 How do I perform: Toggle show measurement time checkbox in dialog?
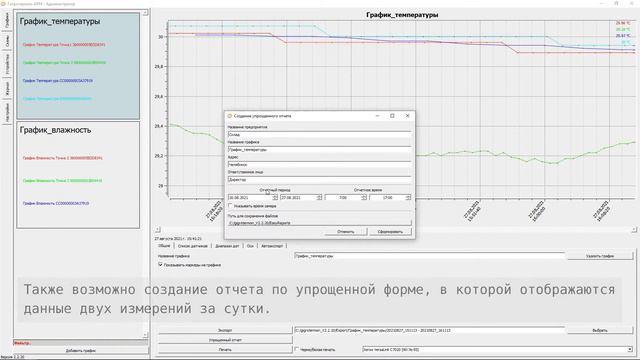click(230, 206)
